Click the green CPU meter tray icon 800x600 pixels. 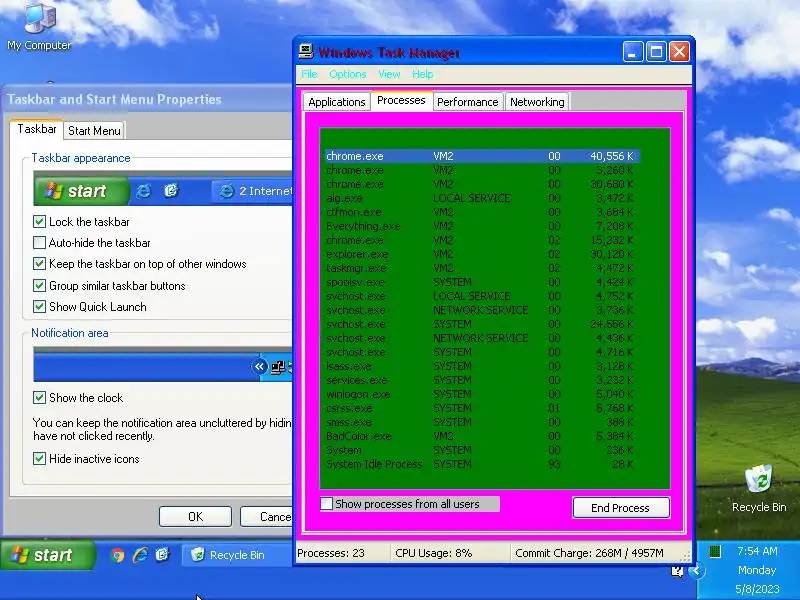715,551
